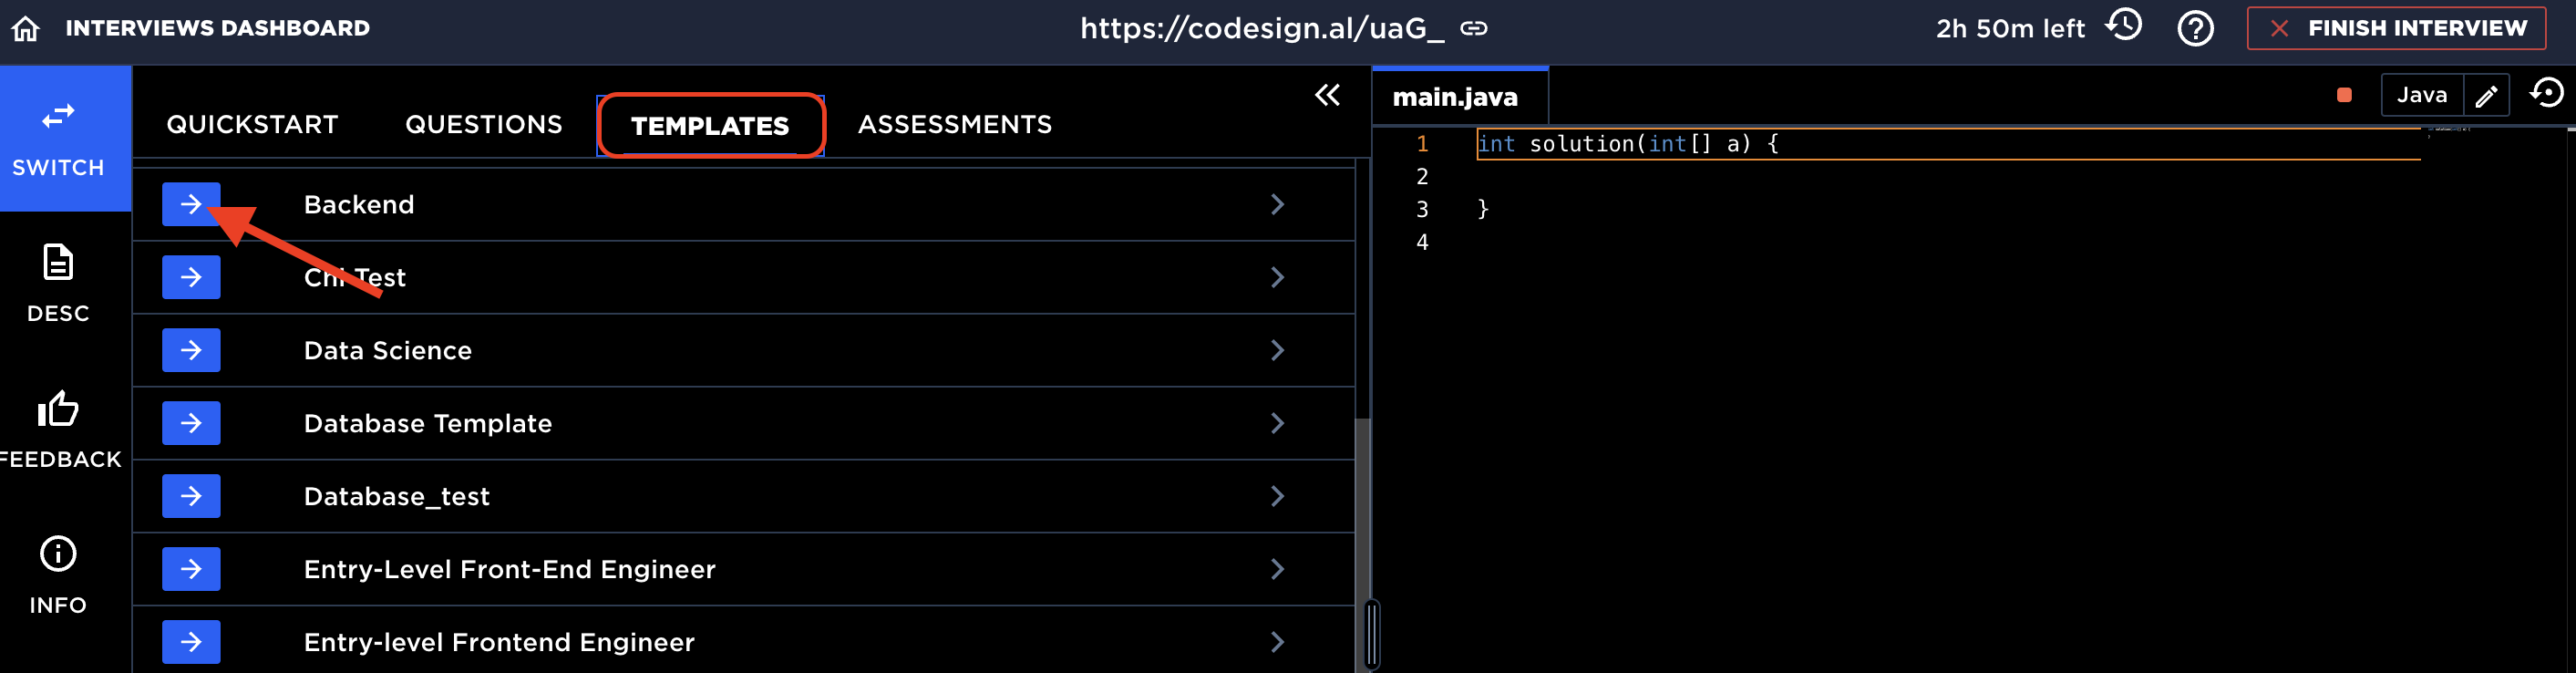Expand Entry-Level Front-End Engineer row chevron
2576x673 pixels.
(x=1277, y=569)
